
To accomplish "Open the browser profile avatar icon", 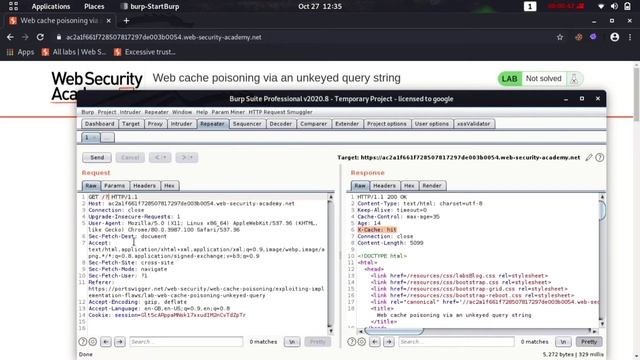I will (x=615, y=37).
